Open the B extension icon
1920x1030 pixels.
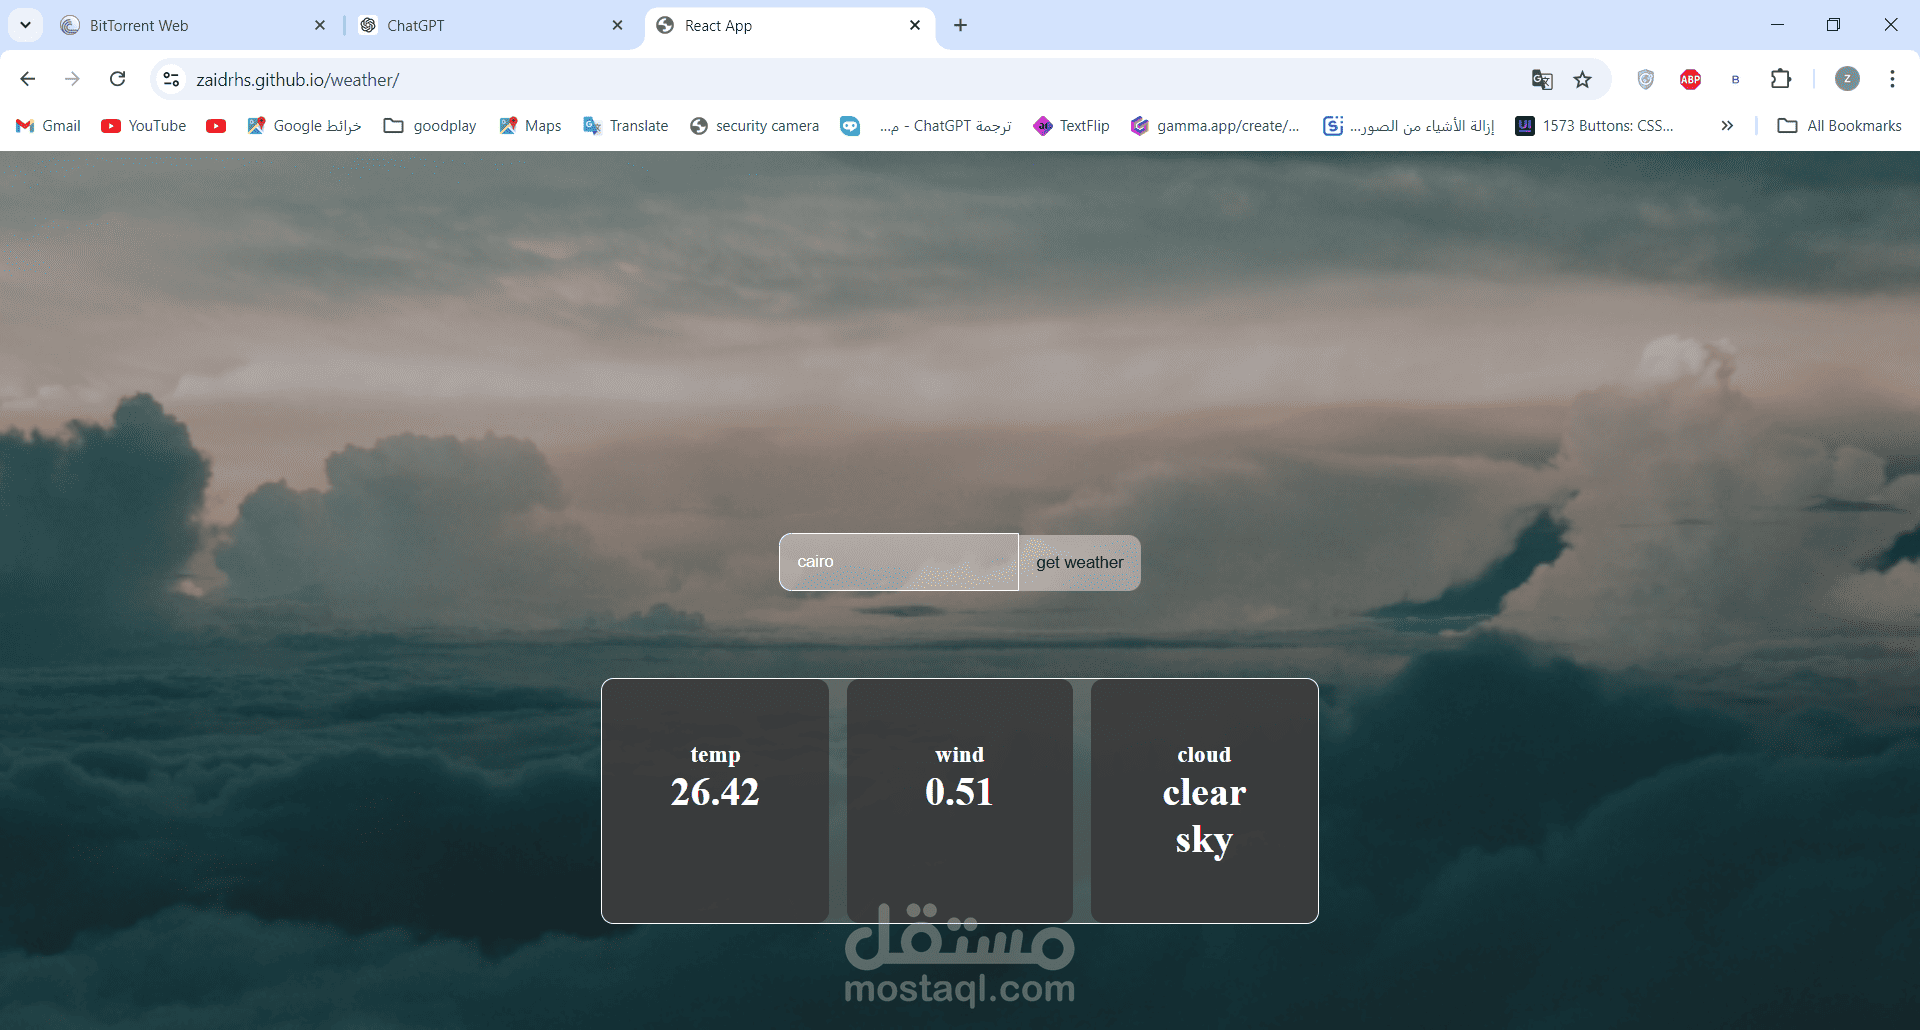(x=1735, y=79)
